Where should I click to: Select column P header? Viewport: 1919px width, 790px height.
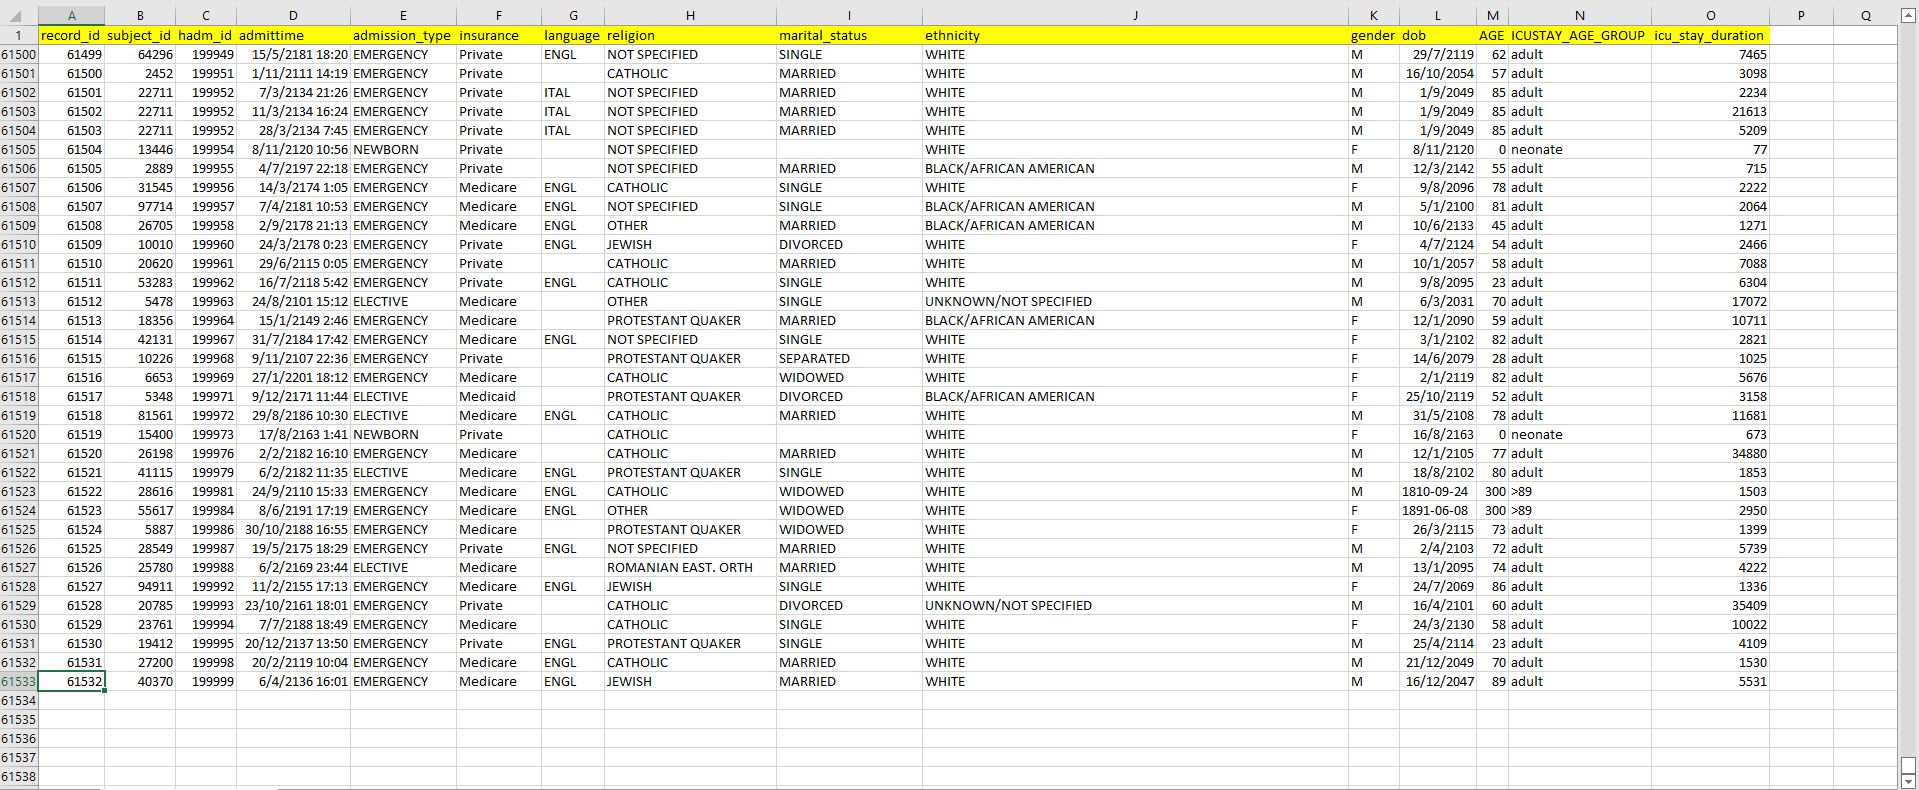pyautogui.click(x=1801, y=15)
